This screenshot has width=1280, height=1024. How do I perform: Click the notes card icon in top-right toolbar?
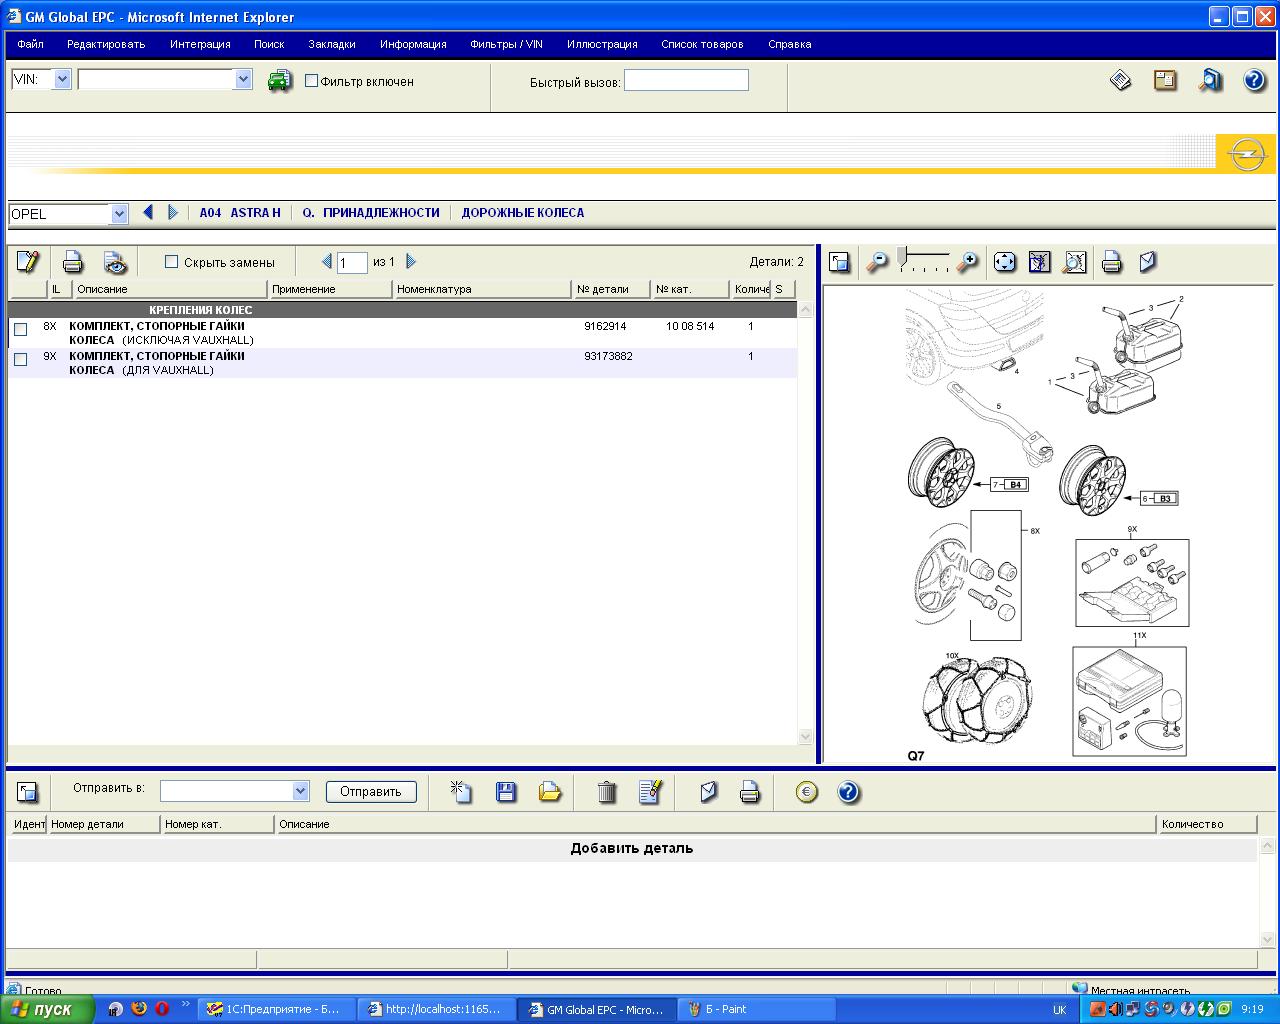click(1165, 80)
